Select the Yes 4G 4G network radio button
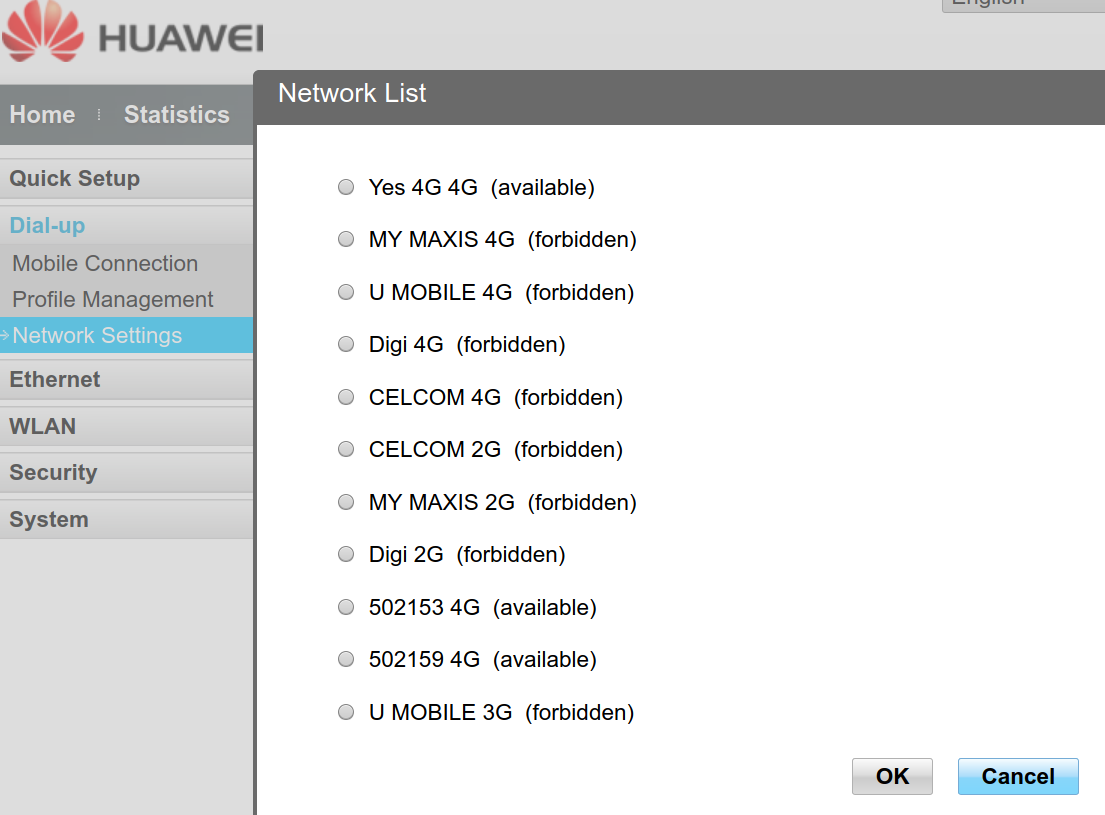Screen dimensions: 1105x815 click(x=346, y=187)
